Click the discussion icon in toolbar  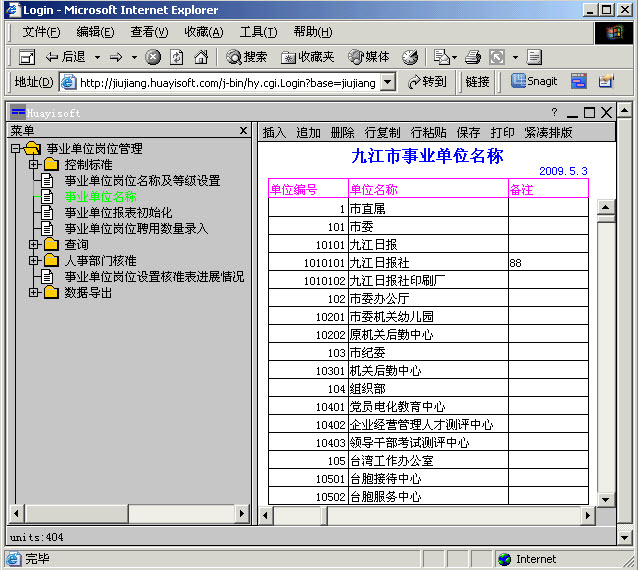(x=534, y=57)
